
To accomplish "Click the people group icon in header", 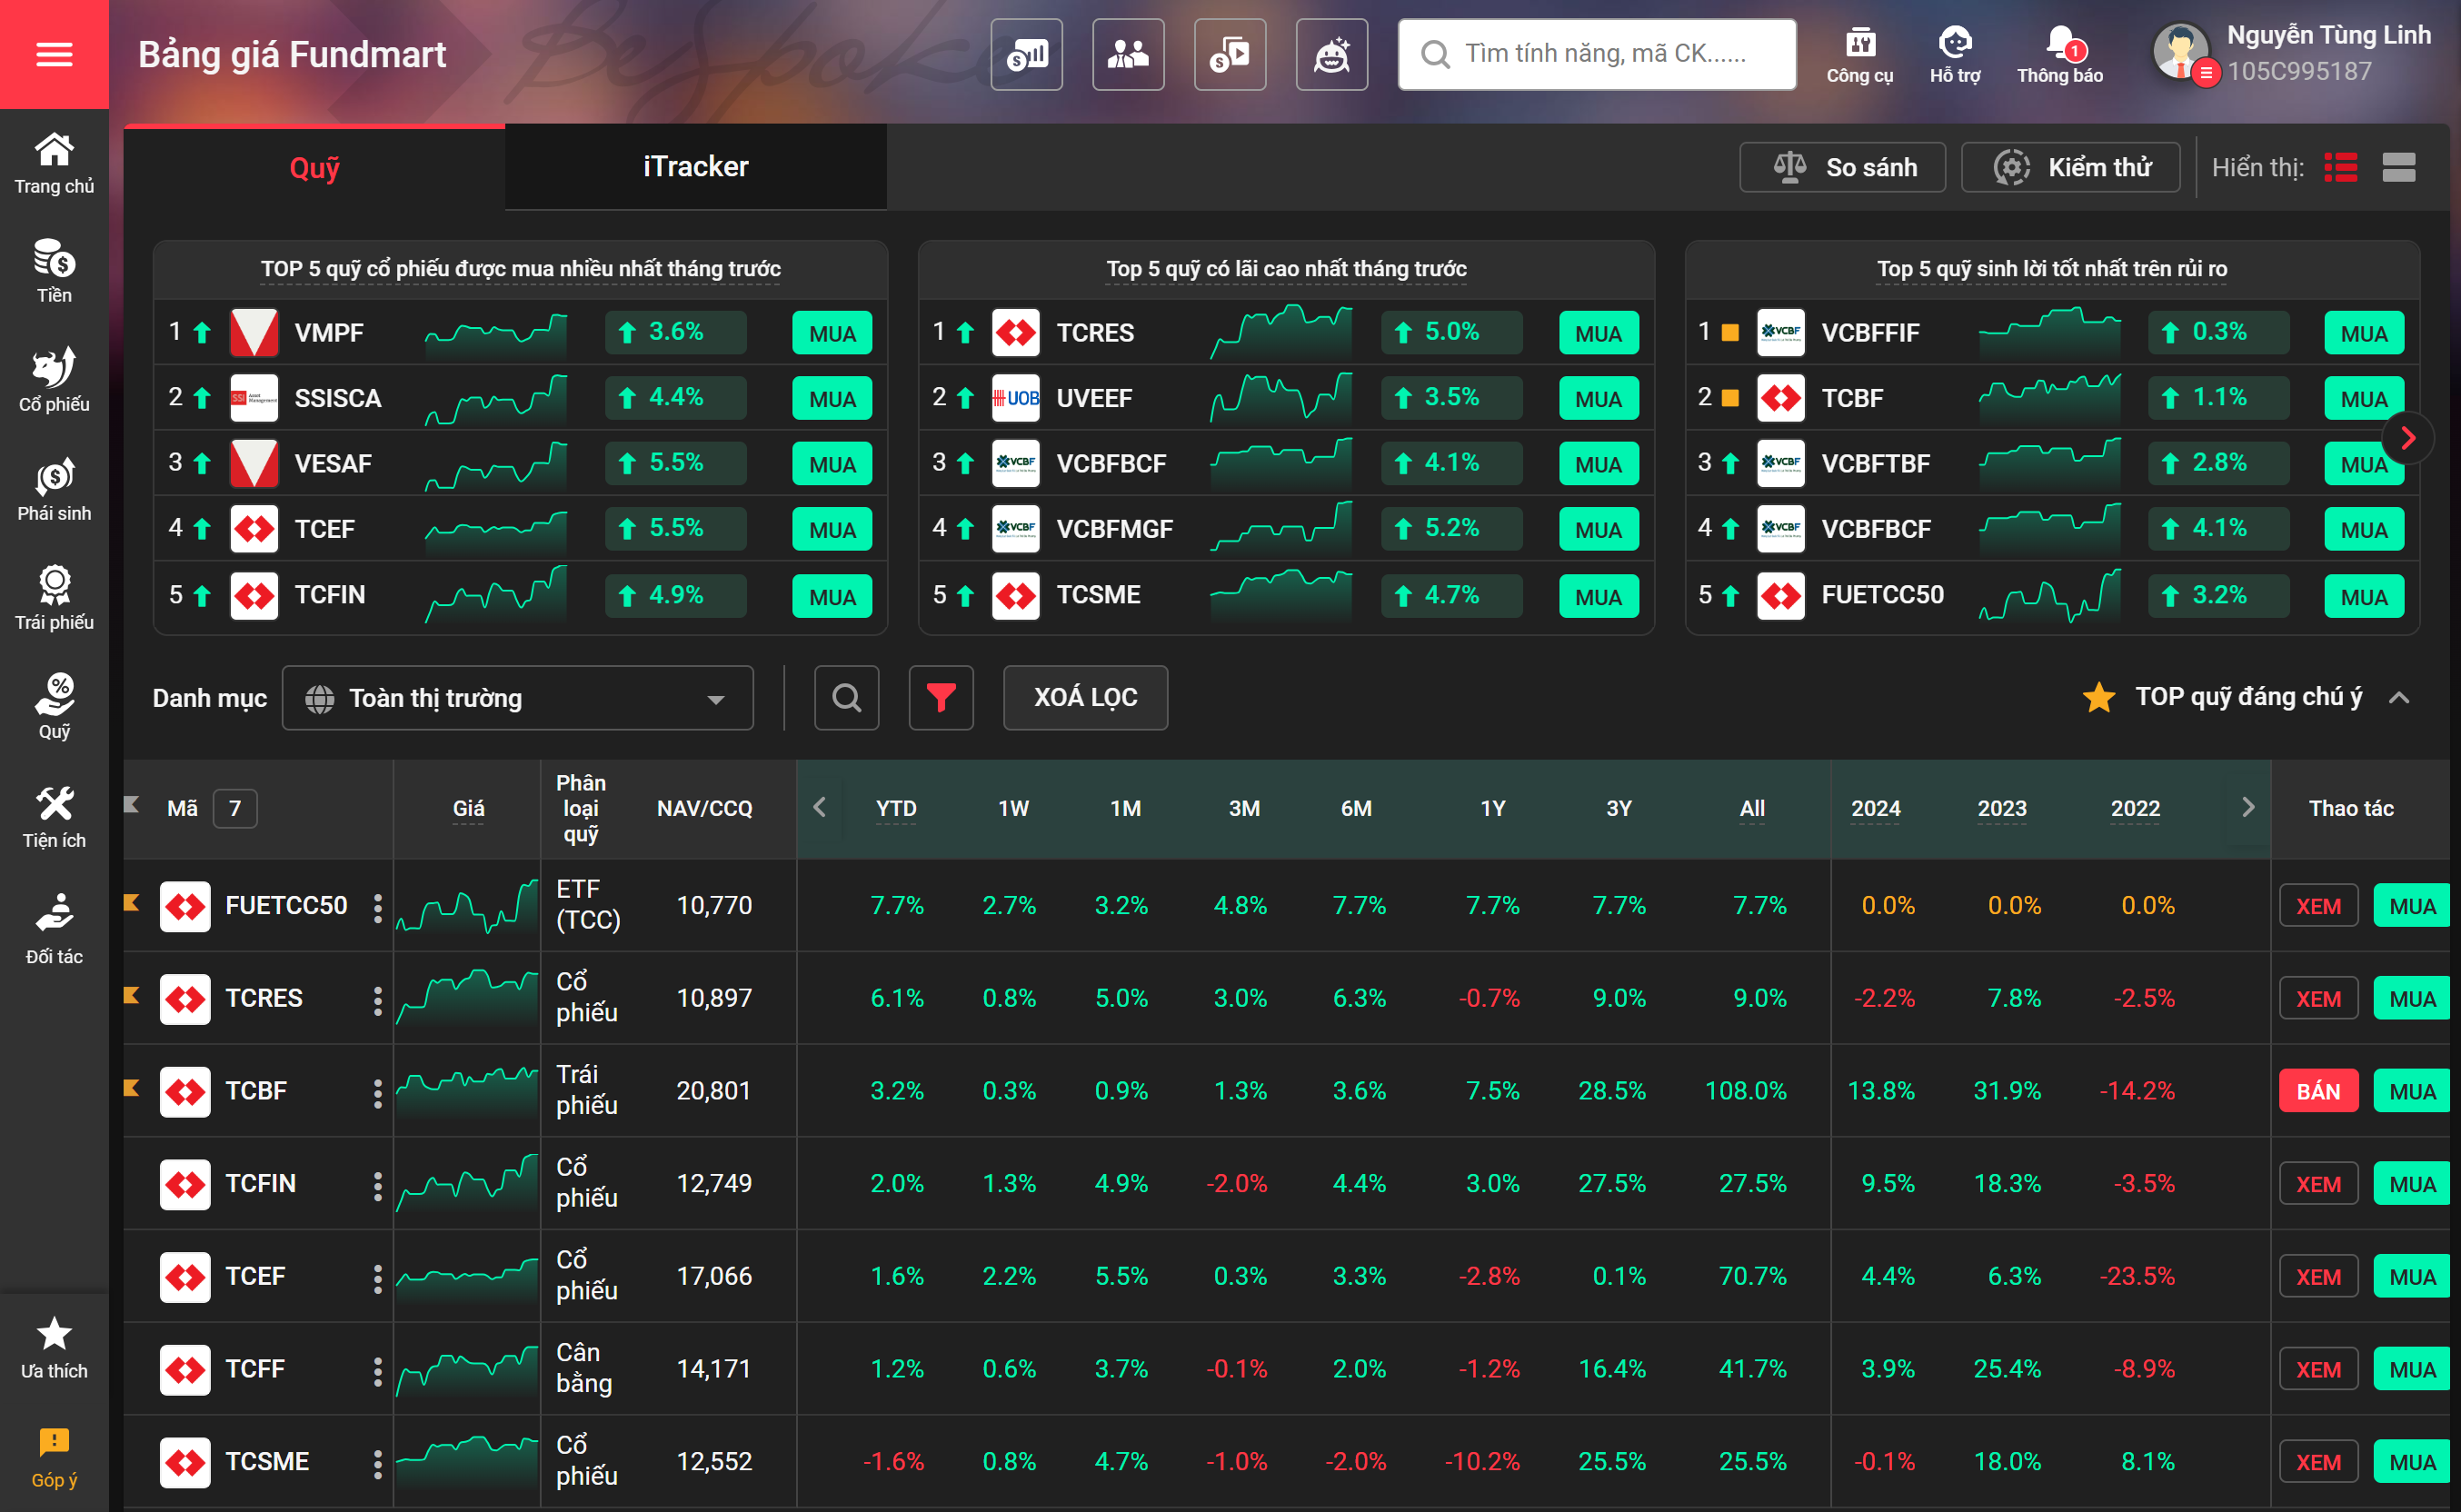I will [x=1128, y=54].
